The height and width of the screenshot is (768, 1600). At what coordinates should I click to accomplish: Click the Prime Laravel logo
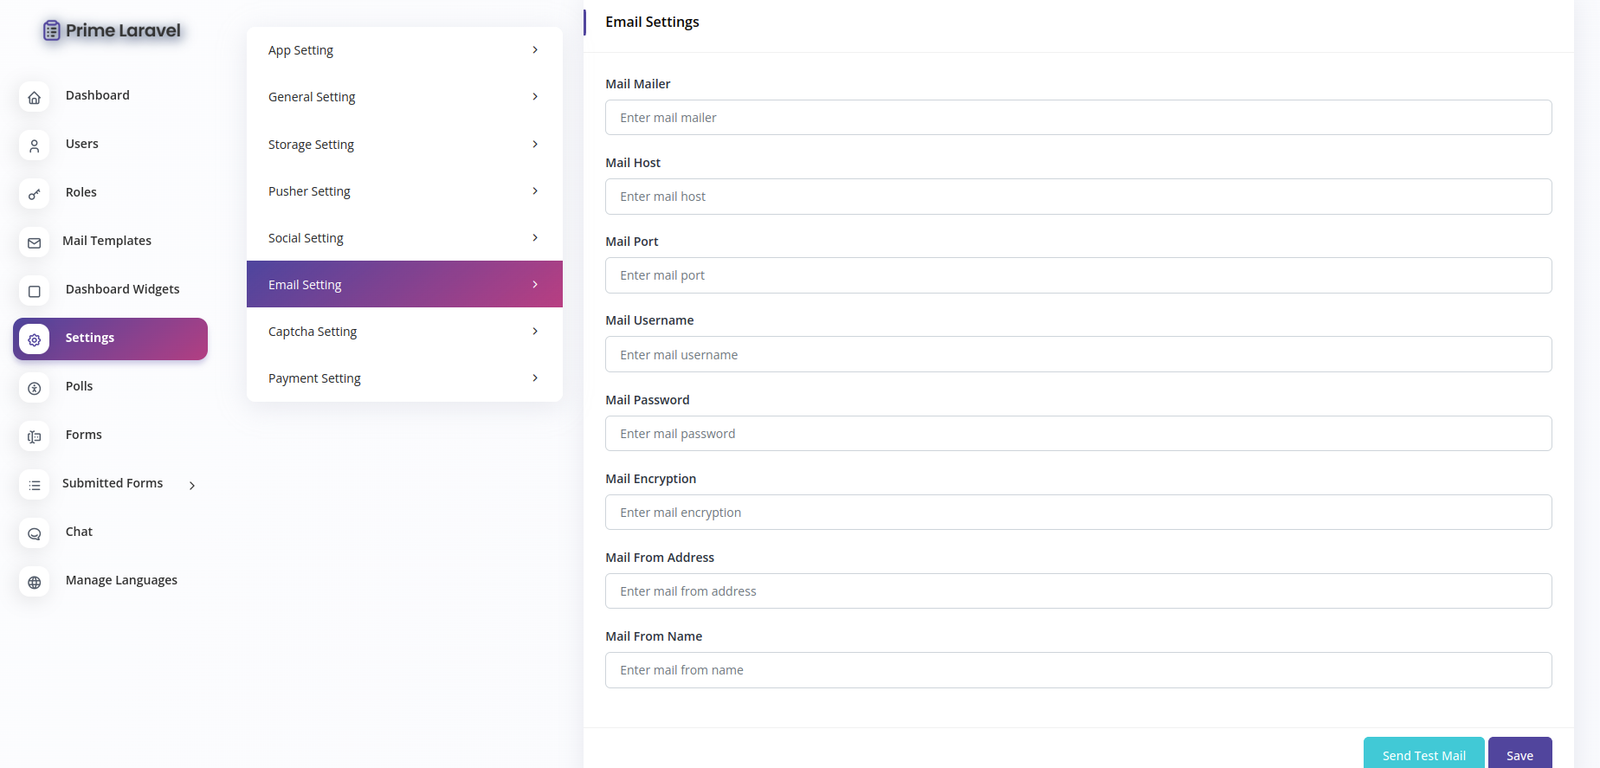click(x=112, y=31)
